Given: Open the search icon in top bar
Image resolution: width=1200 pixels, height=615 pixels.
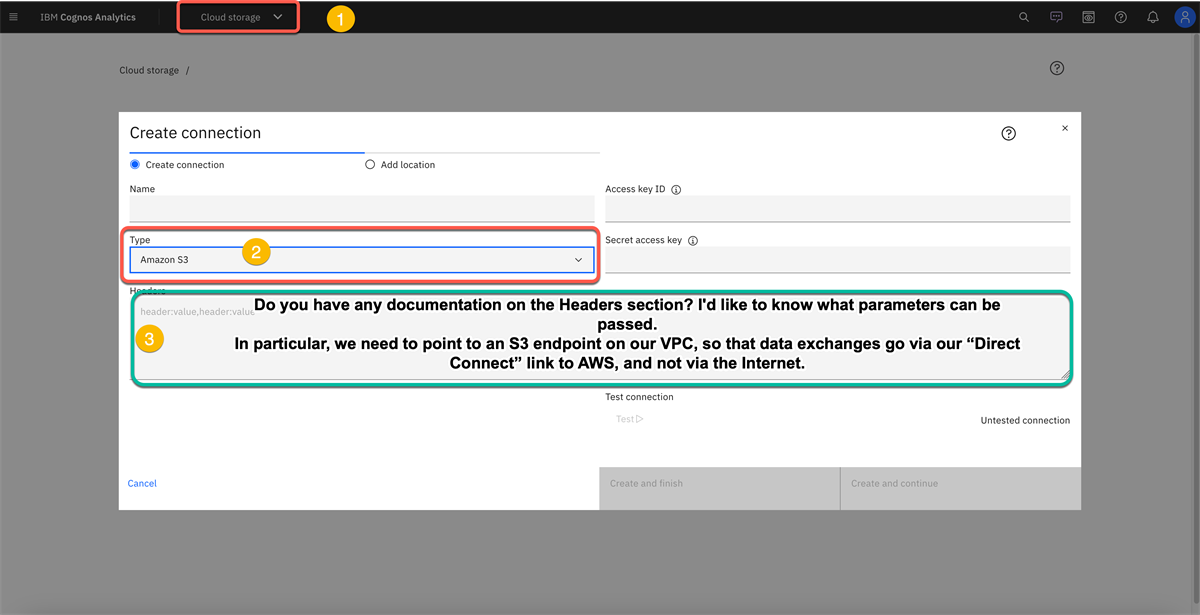Looking at the screenshot, I should pyautogui.click(x=1024, y=17).
